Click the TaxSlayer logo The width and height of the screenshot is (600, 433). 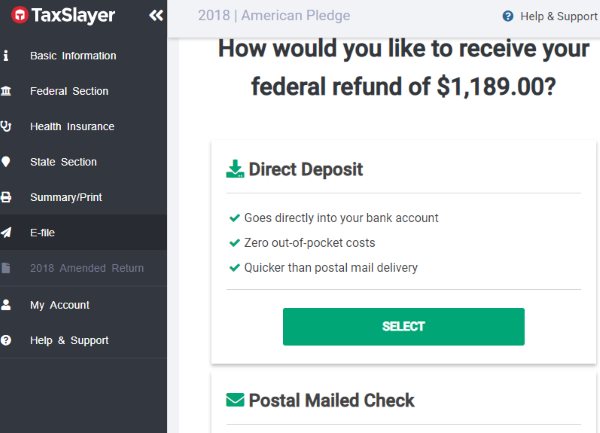[x=63, y=16]
